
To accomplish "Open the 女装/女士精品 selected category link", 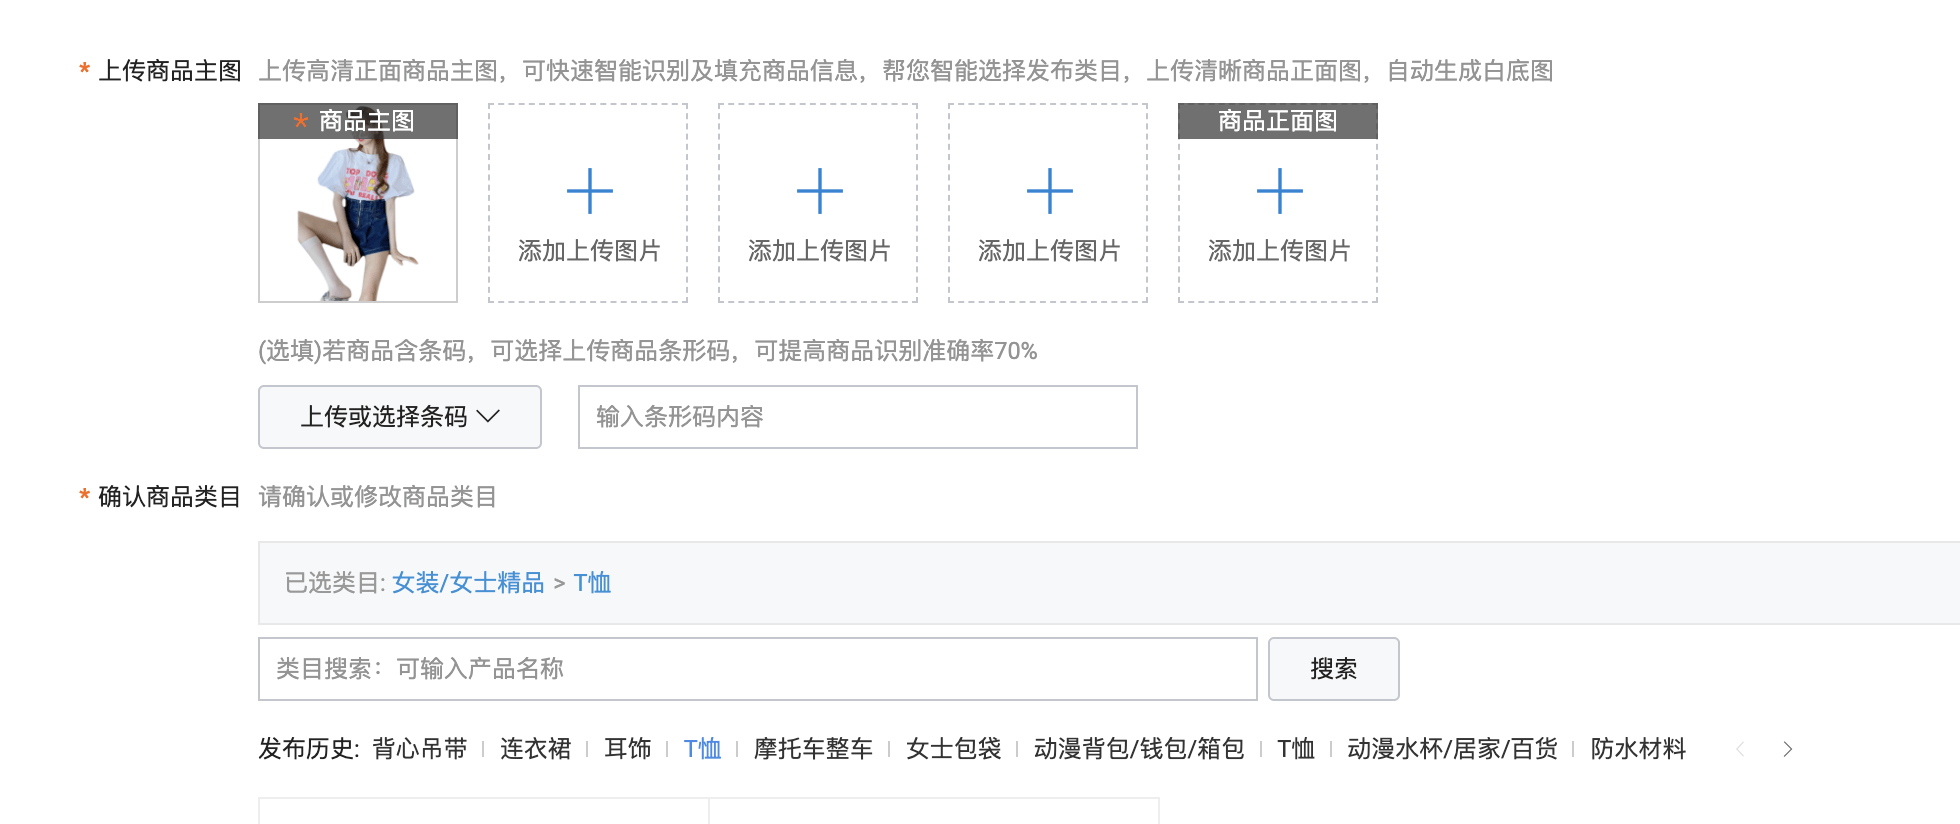I will coord(468,583).
